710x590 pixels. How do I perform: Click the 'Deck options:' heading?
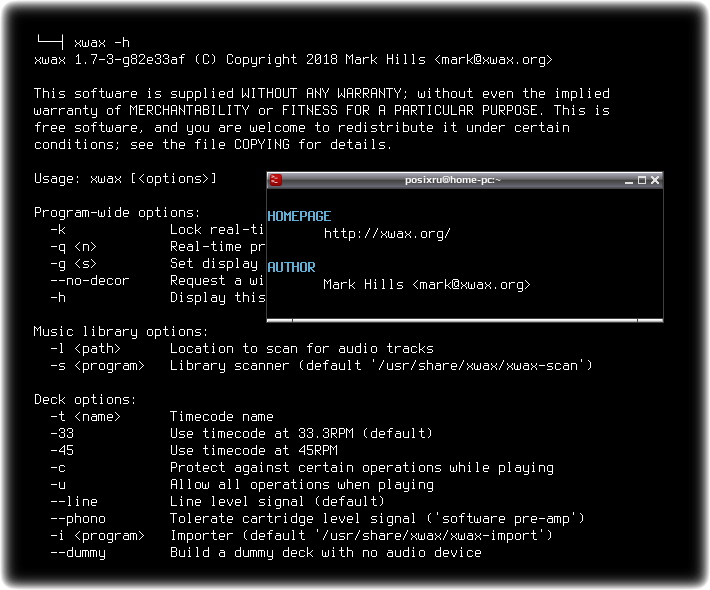pos(85,399)
